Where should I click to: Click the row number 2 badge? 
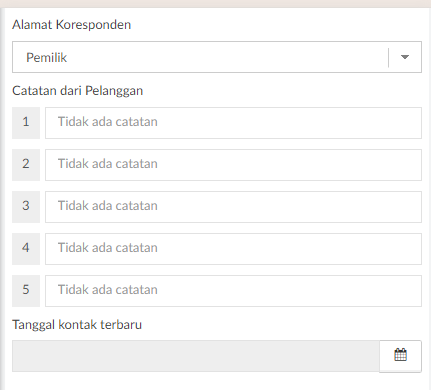click(26, 165)
